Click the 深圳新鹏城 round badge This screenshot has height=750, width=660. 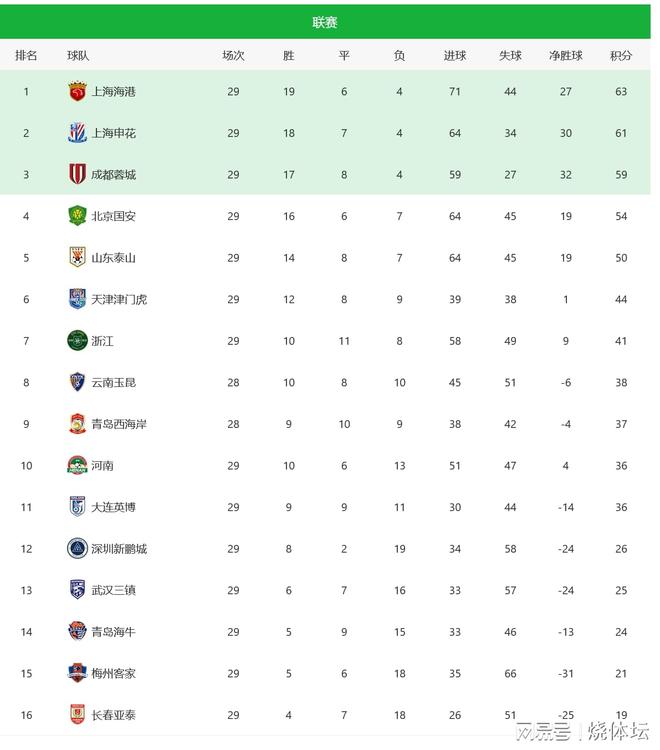tap(77, 548)
